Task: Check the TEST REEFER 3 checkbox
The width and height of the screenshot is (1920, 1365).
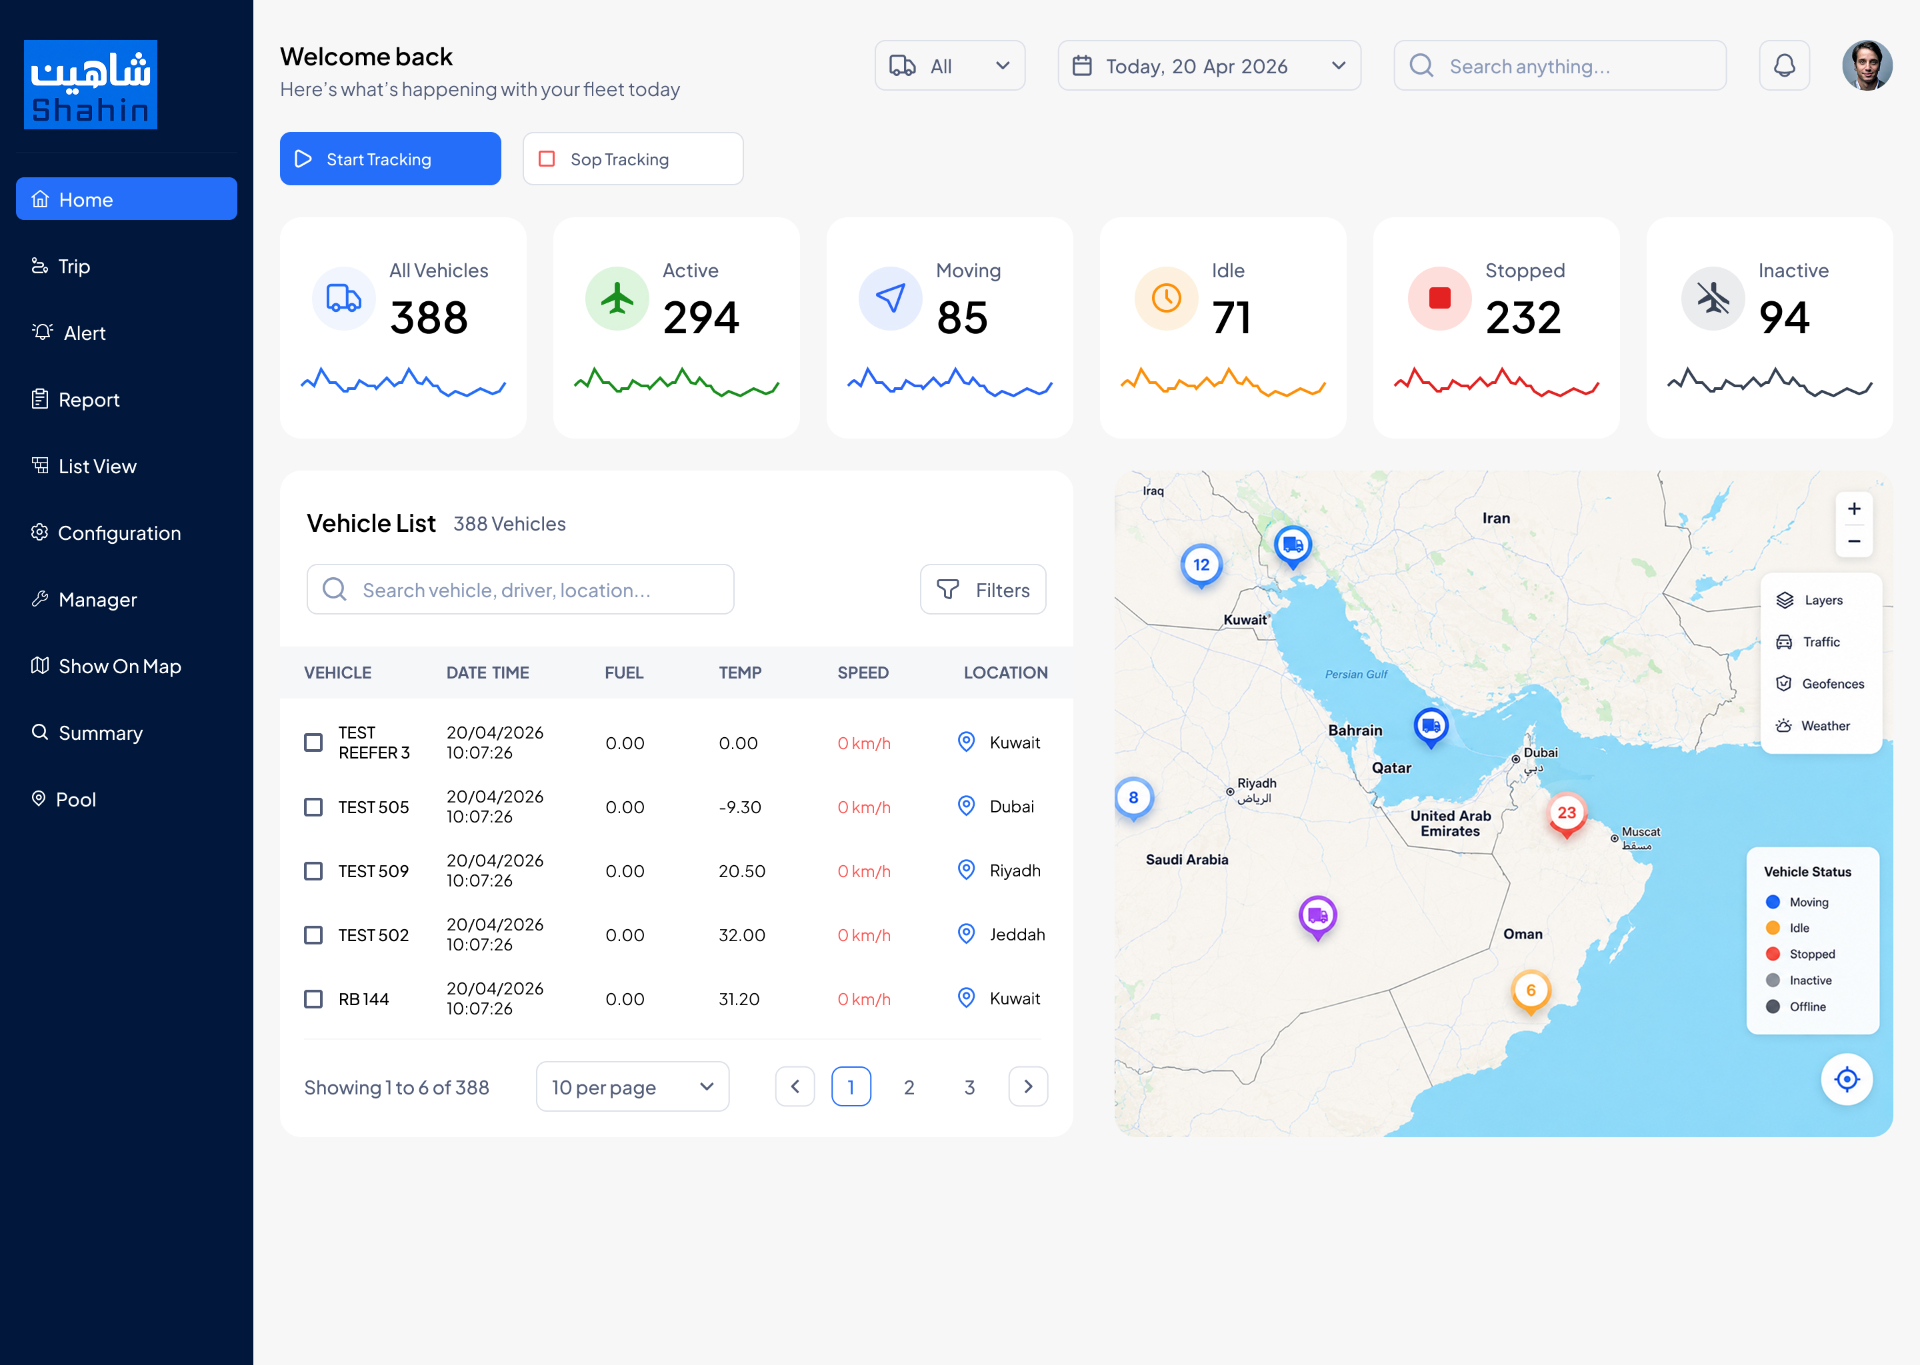Action: (x=314, y=743)
